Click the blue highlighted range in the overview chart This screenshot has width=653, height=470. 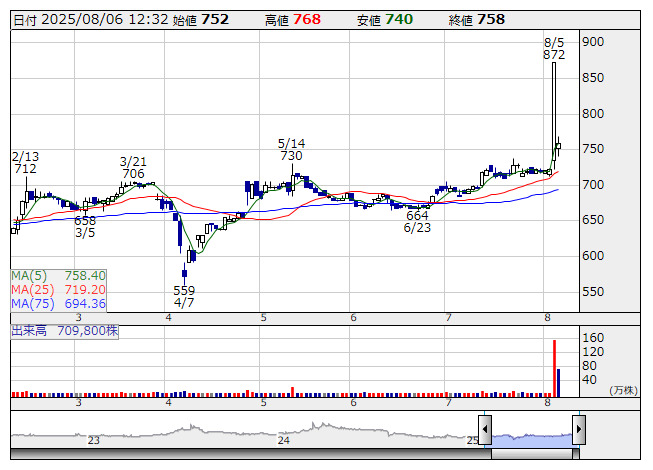pos(532,436)
